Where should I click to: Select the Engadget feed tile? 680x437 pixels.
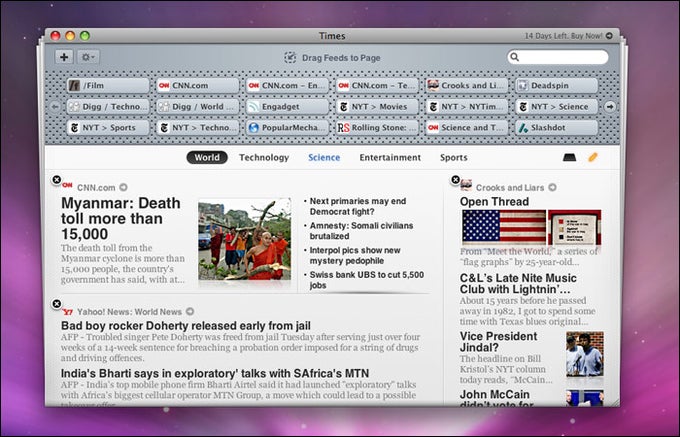pyautogui.click(x=288, y=107)
